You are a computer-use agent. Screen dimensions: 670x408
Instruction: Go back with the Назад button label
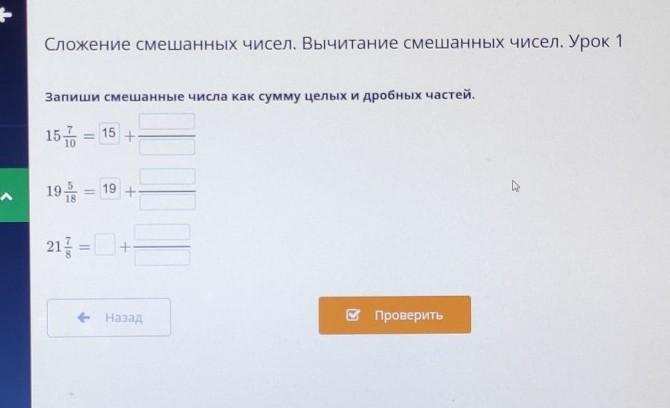click(x=124, y=318)
